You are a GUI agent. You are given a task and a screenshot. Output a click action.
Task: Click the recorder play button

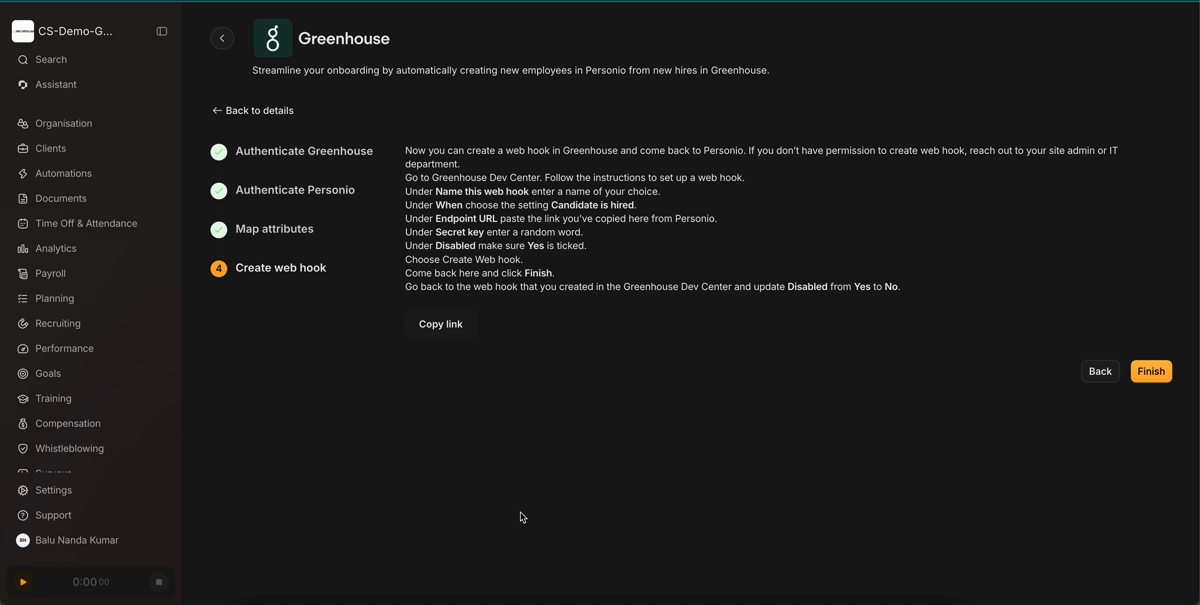point(23,582)
